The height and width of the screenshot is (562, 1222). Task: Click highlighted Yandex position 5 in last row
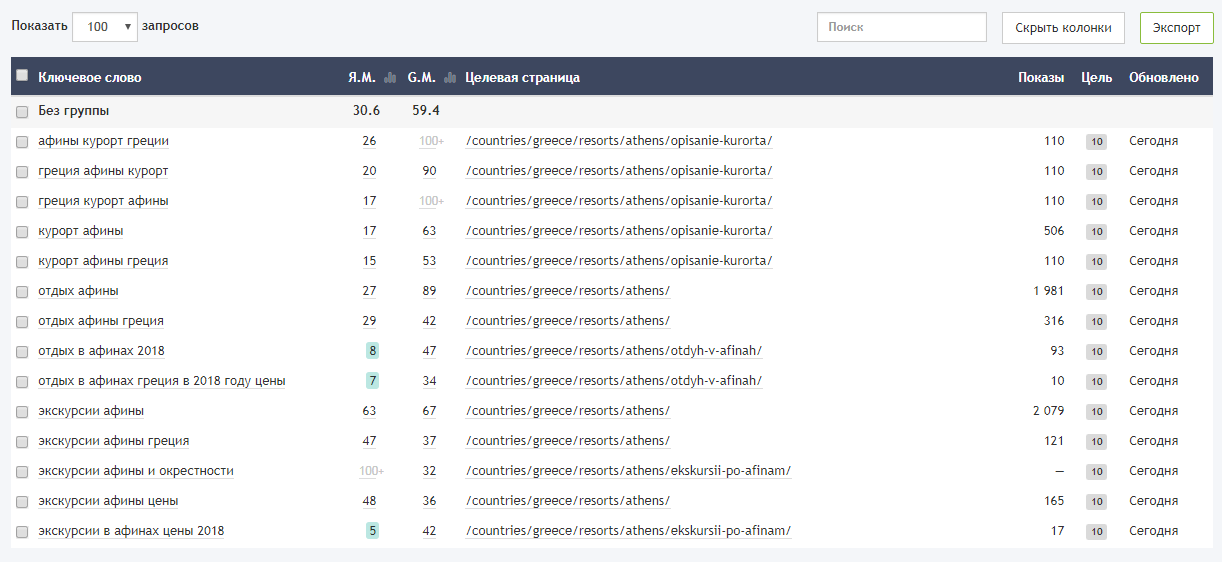click(372, 531)
